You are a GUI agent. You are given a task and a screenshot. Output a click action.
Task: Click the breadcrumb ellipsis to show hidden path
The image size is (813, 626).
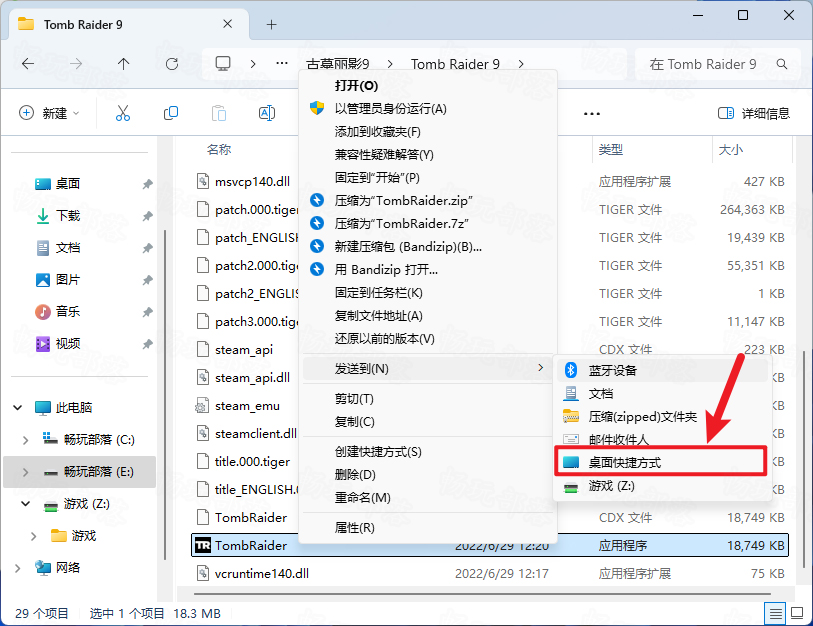(282, 64)
